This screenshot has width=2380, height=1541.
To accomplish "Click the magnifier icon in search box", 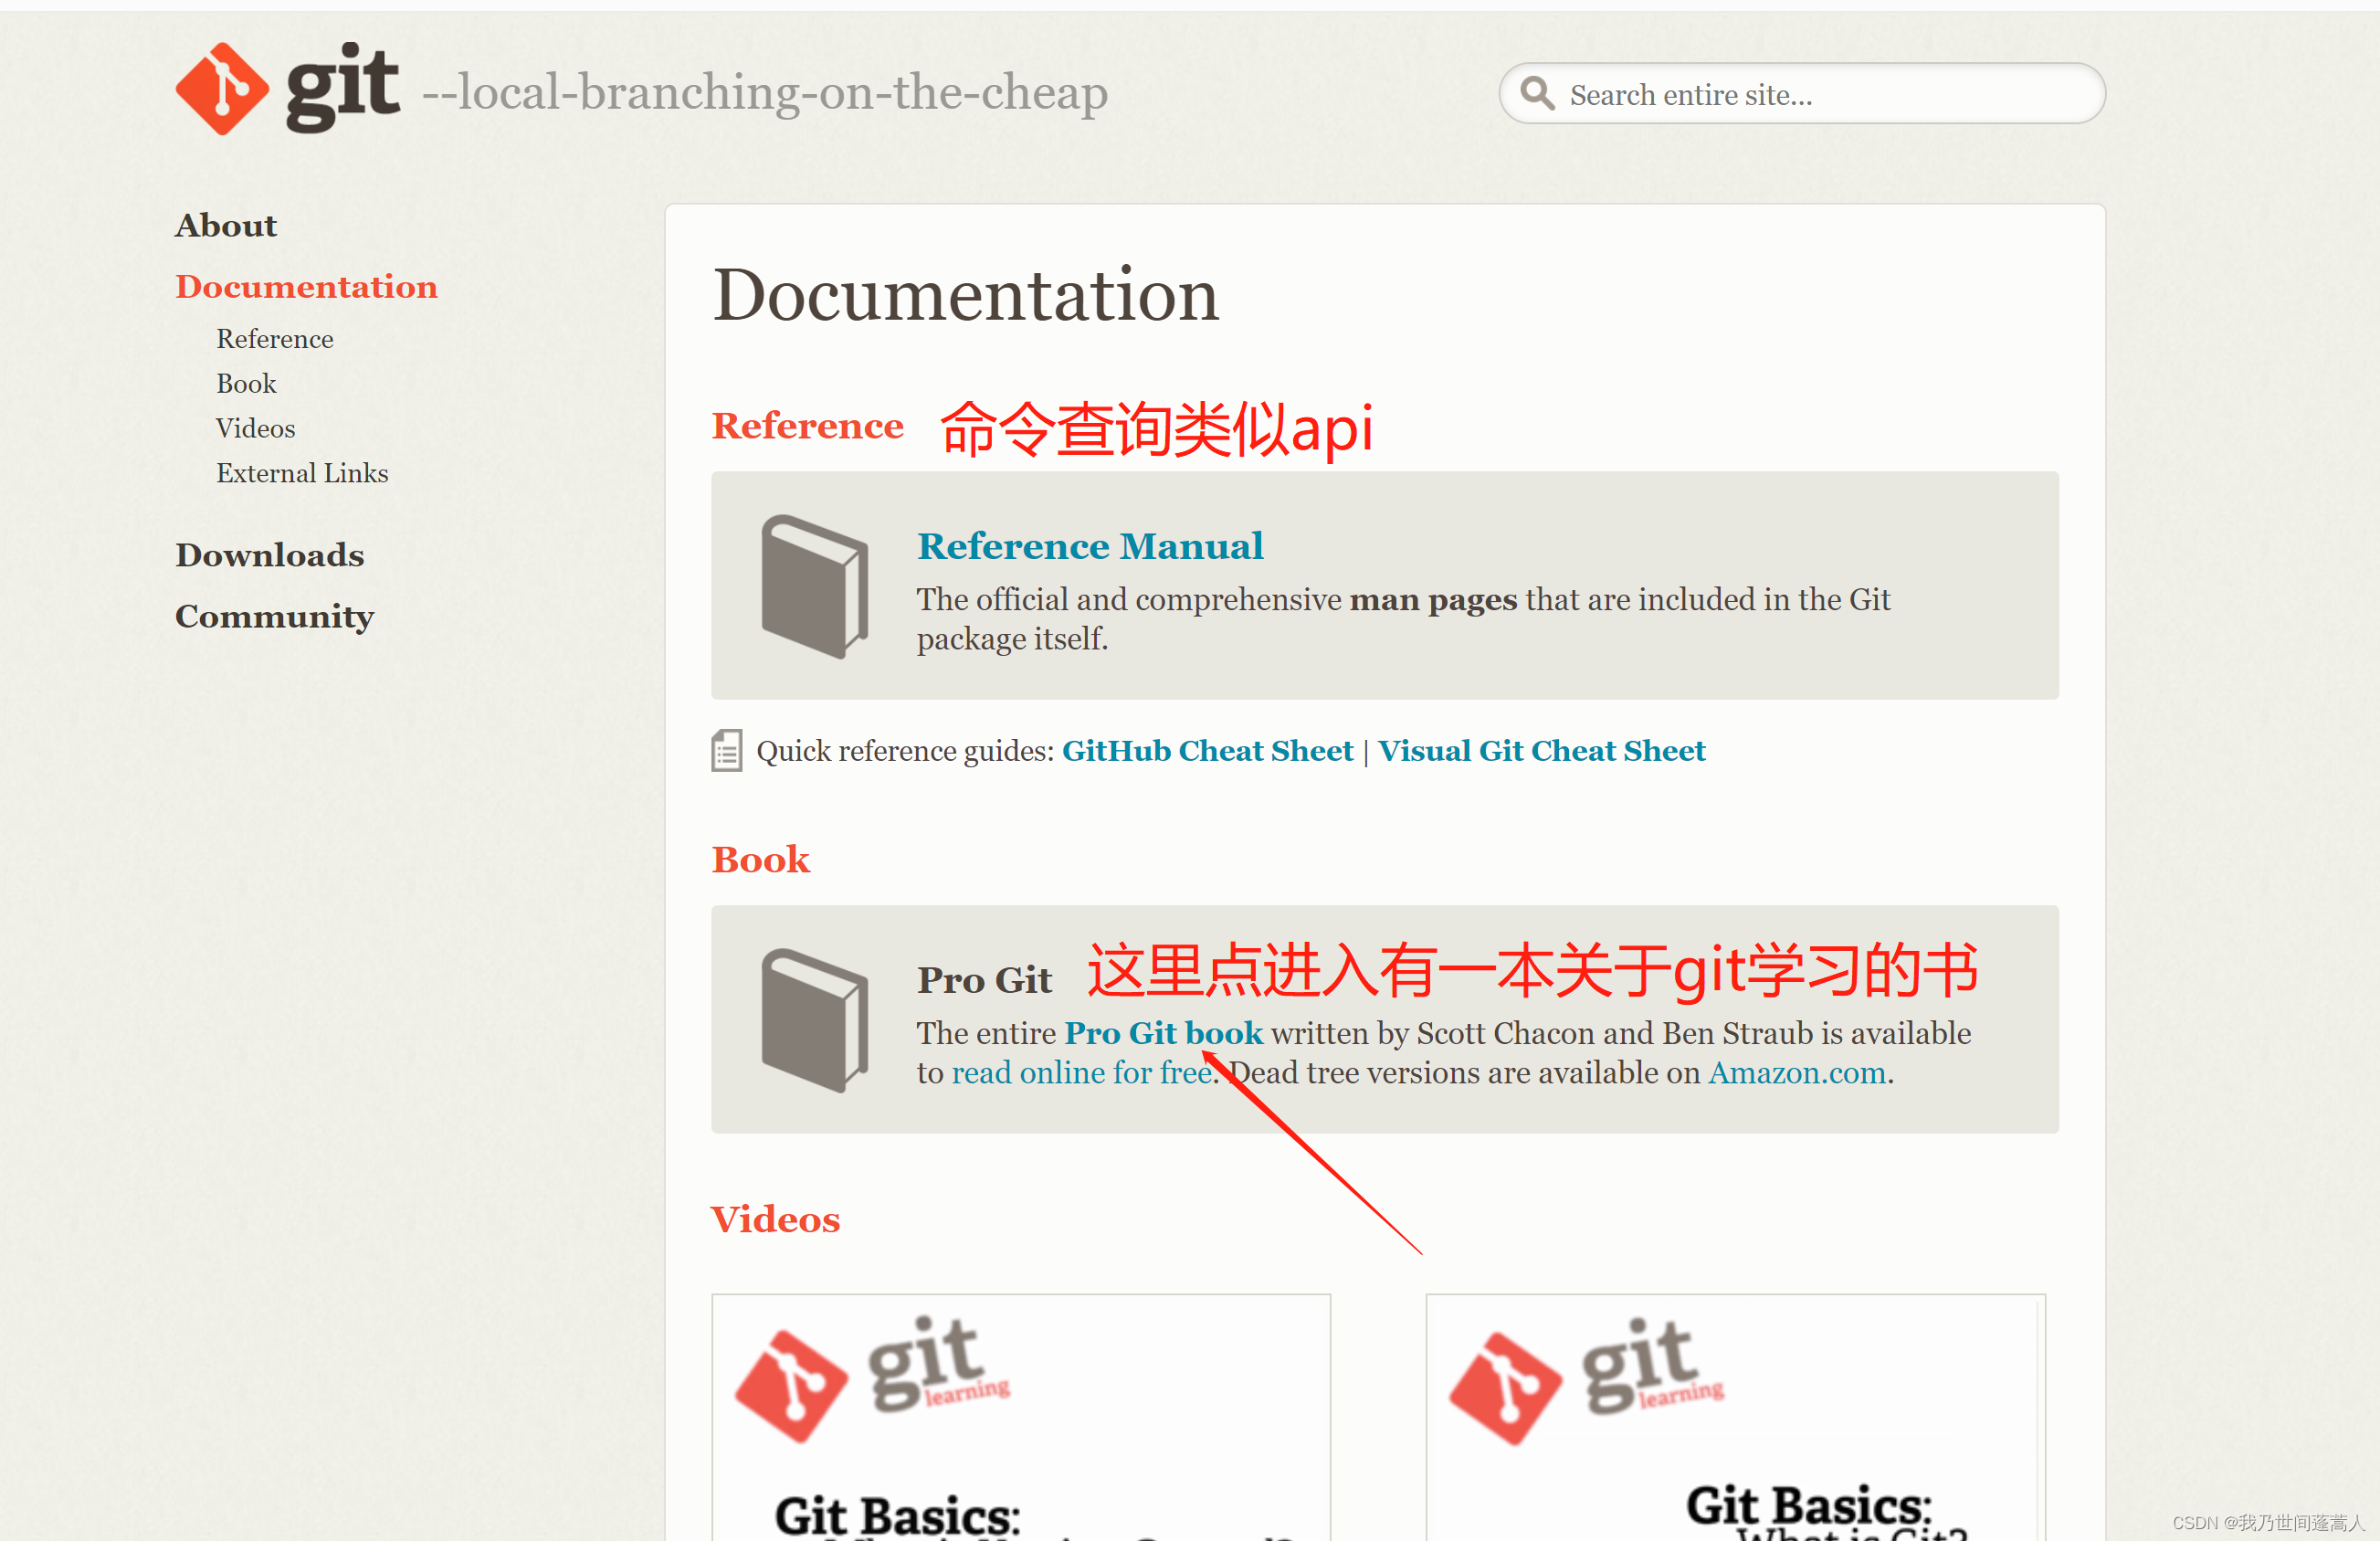I will [x=1536, y=94].
